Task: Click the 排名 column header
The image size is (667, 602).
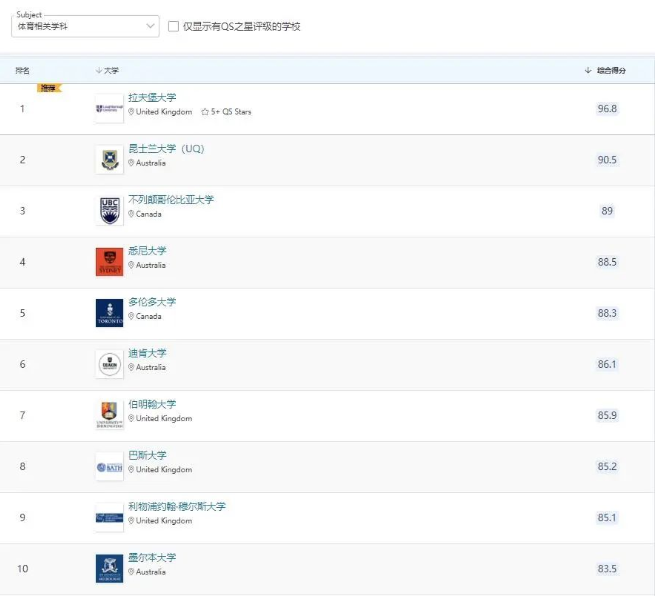Action: tap(23, 71)
